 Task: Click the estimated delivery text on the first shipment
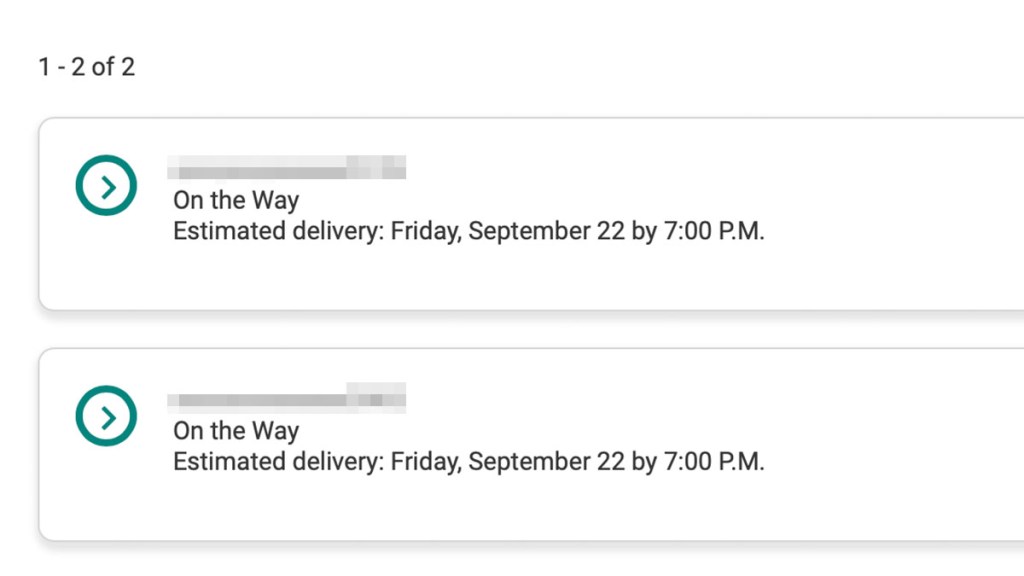470,231
